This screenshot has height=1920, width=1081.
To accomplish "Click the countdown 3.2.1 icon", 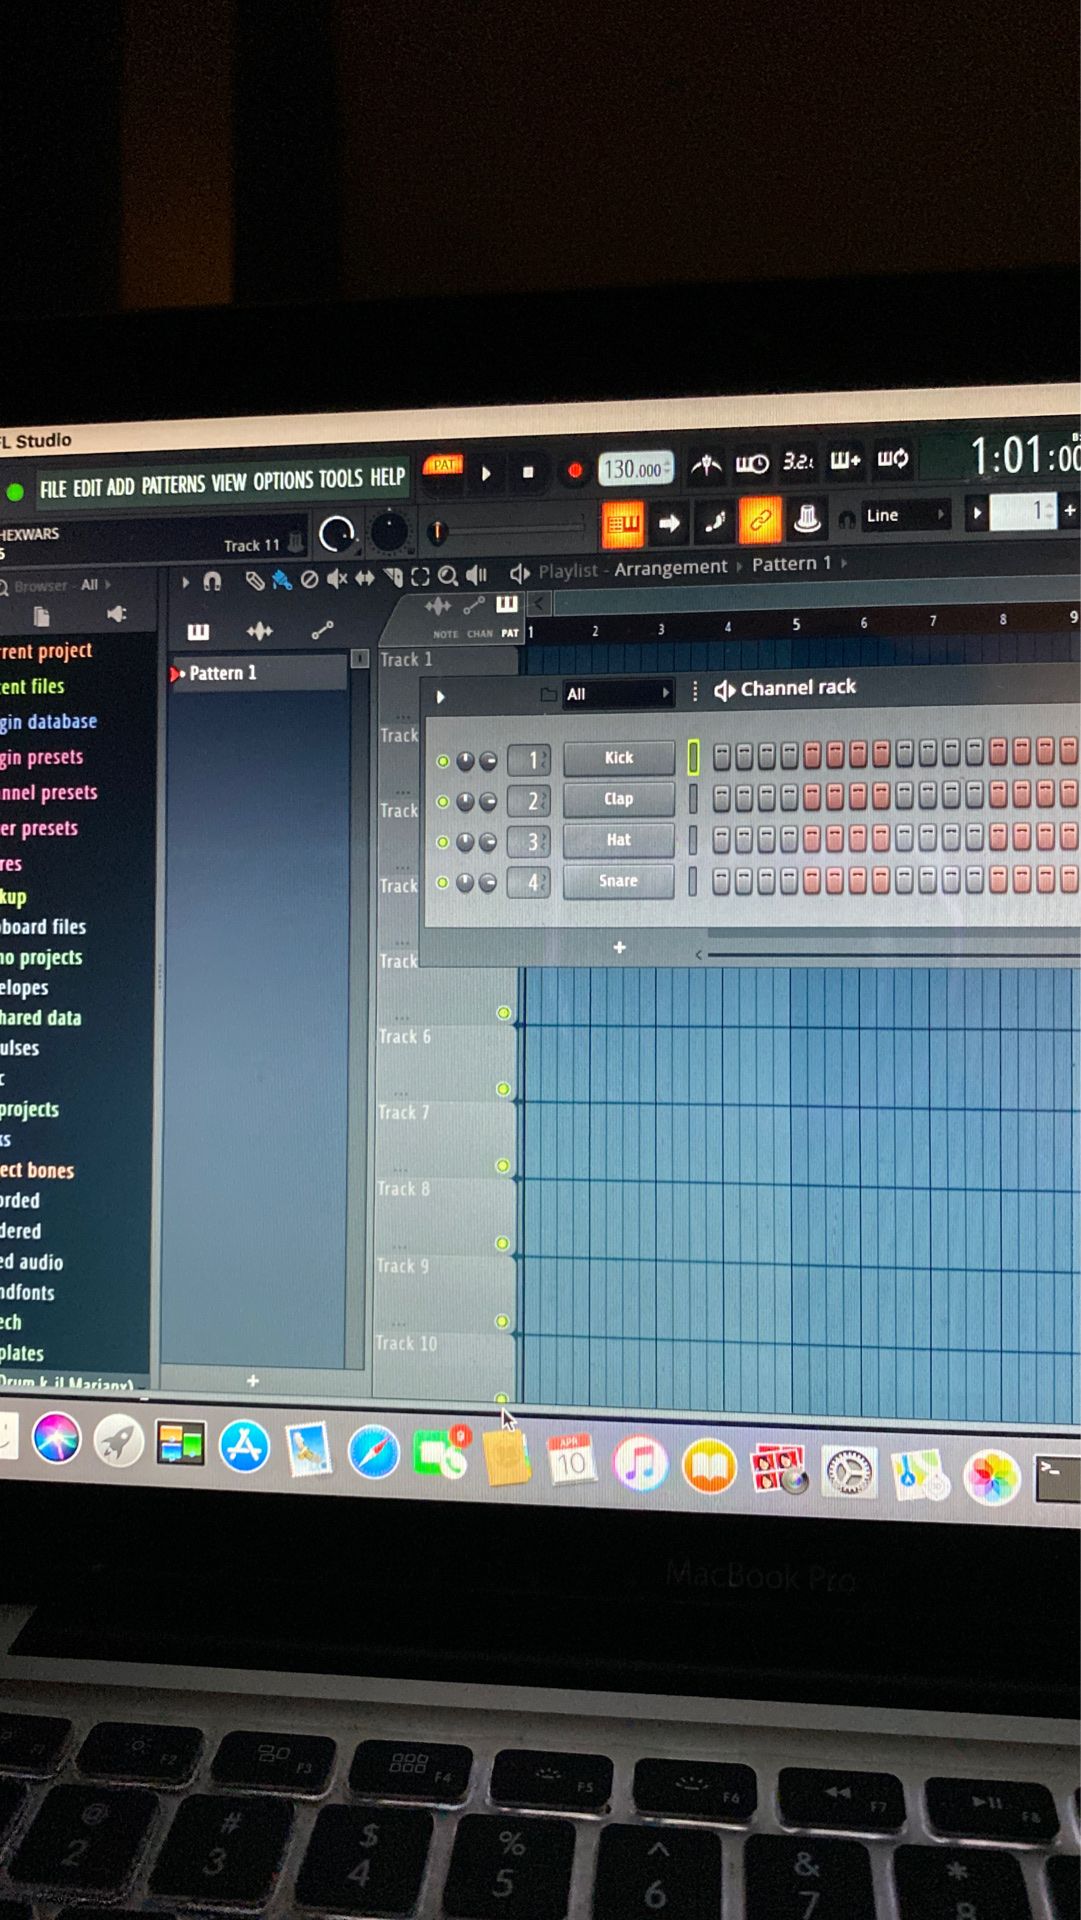I will coord(798,461).
